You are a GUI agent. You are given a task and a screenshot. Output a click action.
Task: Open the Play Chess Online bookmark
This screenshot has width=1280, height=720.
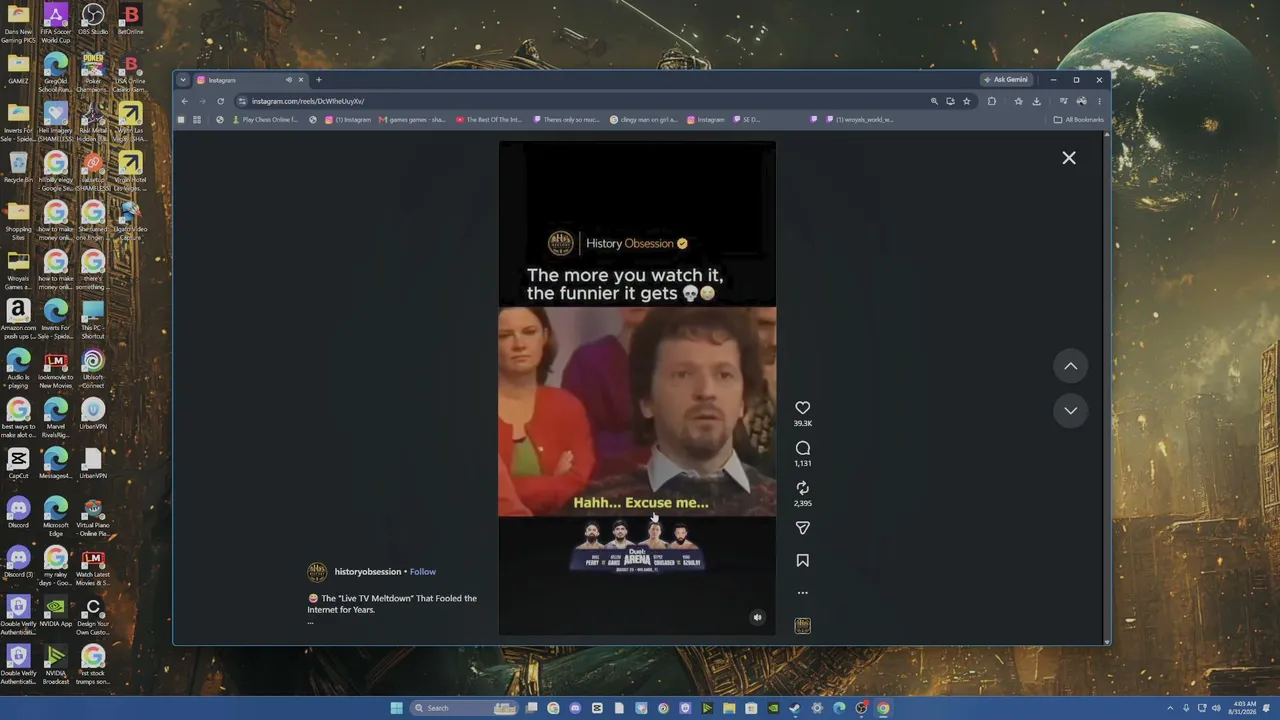point(265,120)
